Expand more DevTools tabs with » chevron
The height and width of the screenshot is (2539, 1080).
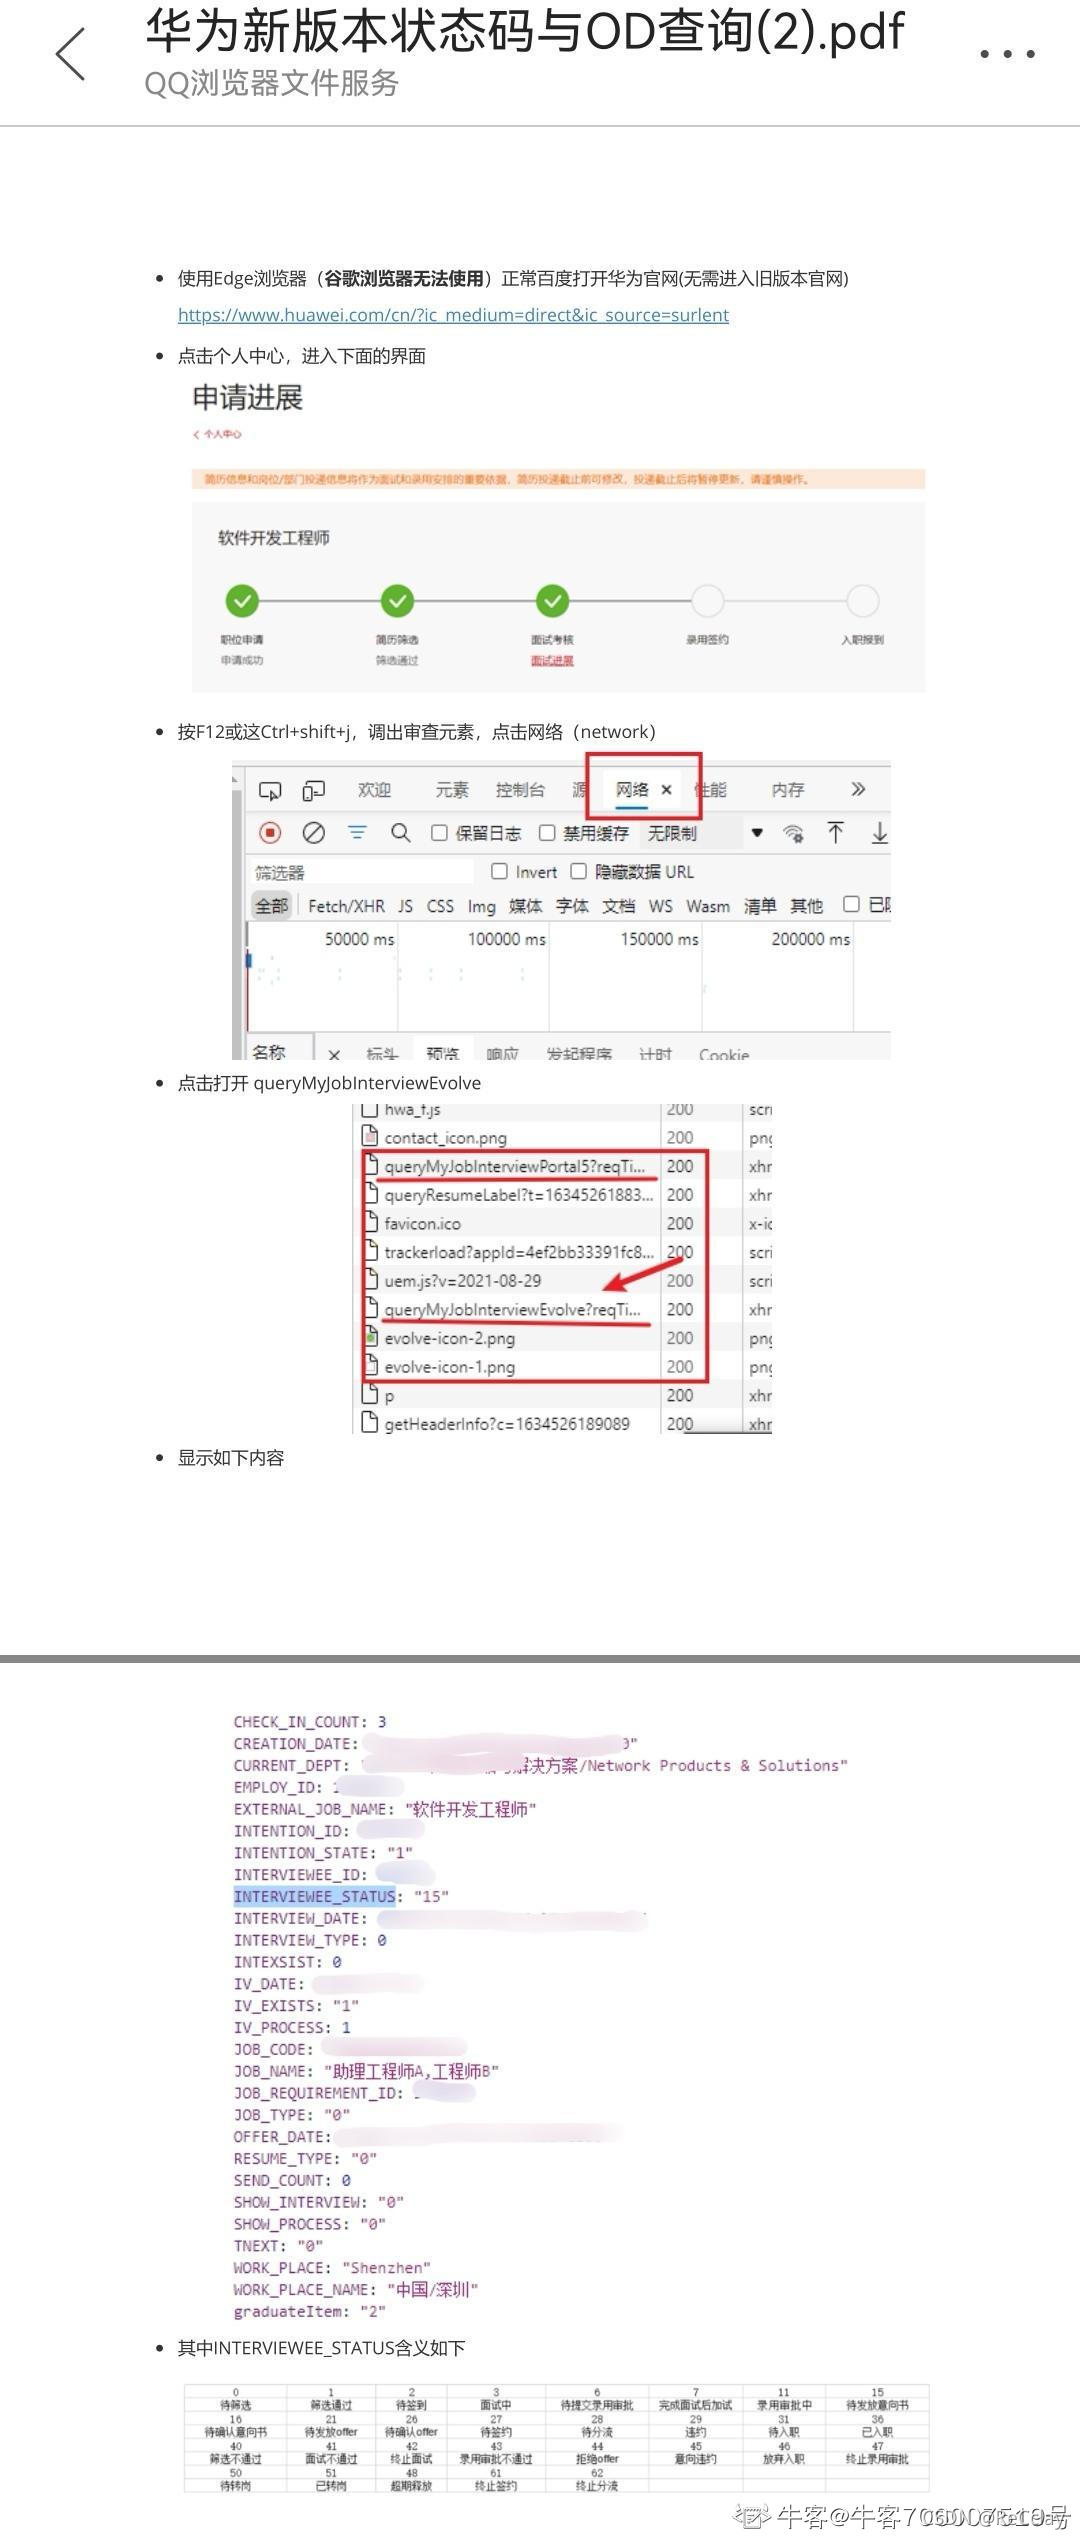(858, 789)
